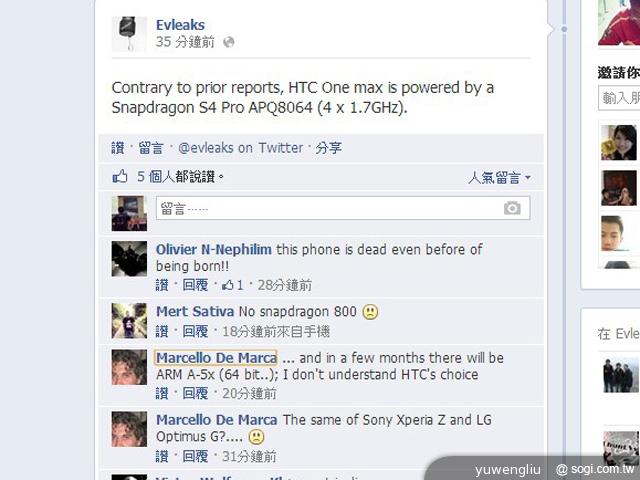The image size is (640, 480).
Task: Click the invite friends input box in sidebar
Action: pyautogui.click(x=619, y=98)
